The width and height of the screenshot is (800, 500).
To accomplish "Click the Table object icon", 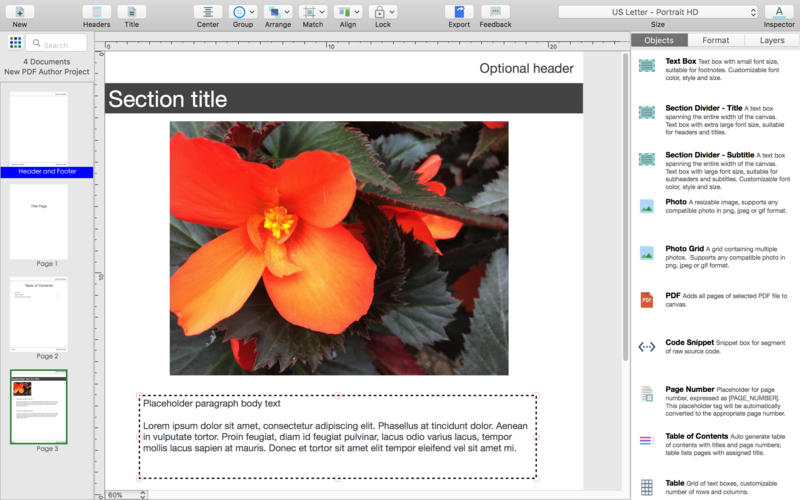I will (646, 487).
